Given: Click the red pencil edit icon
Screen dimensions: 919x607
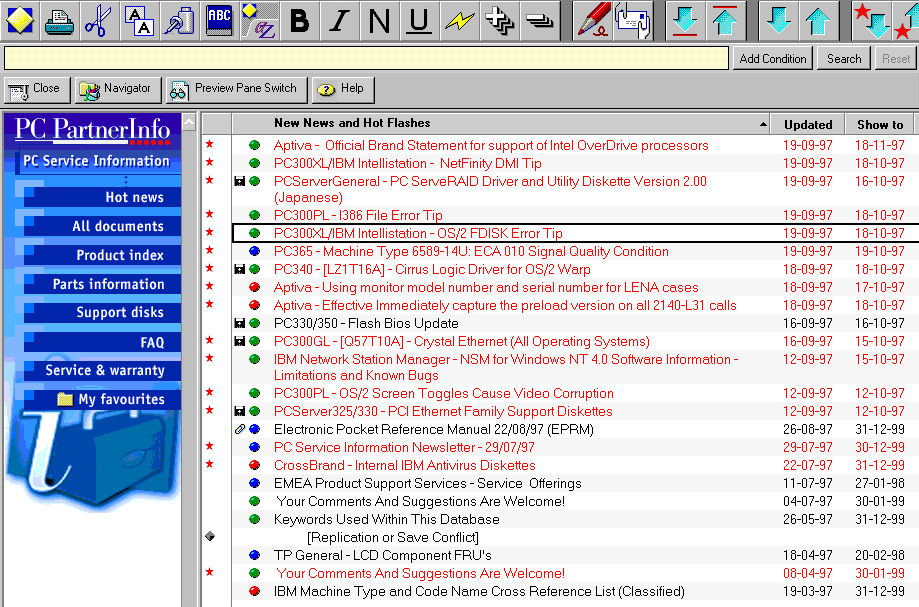Looking at the screenshot, I should (x=593, y=20).
